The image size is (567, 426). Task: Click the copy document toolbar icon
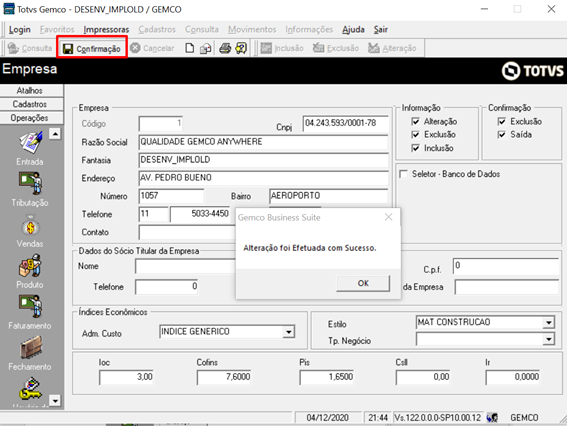206,48
